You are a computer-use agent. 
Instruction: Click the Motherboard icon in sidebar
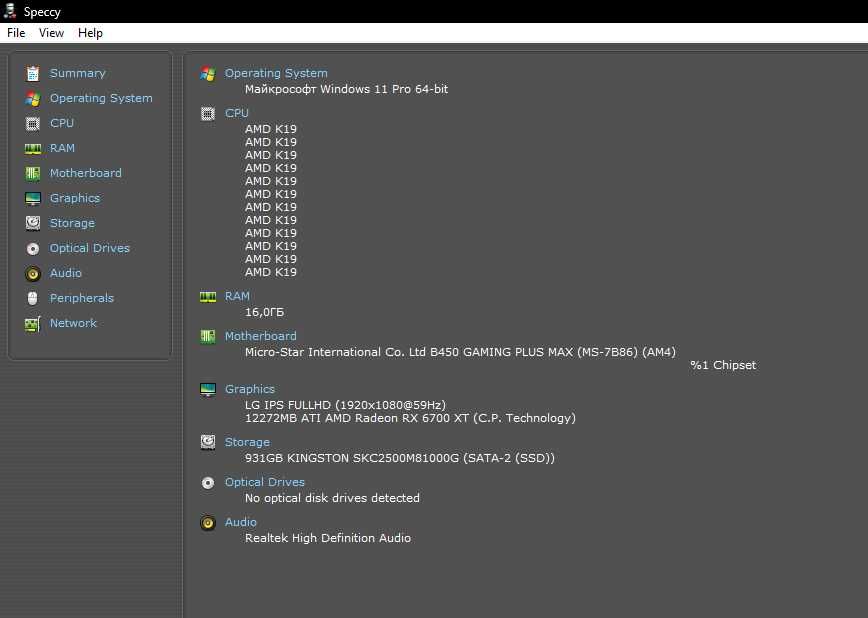tap(33, 173)
